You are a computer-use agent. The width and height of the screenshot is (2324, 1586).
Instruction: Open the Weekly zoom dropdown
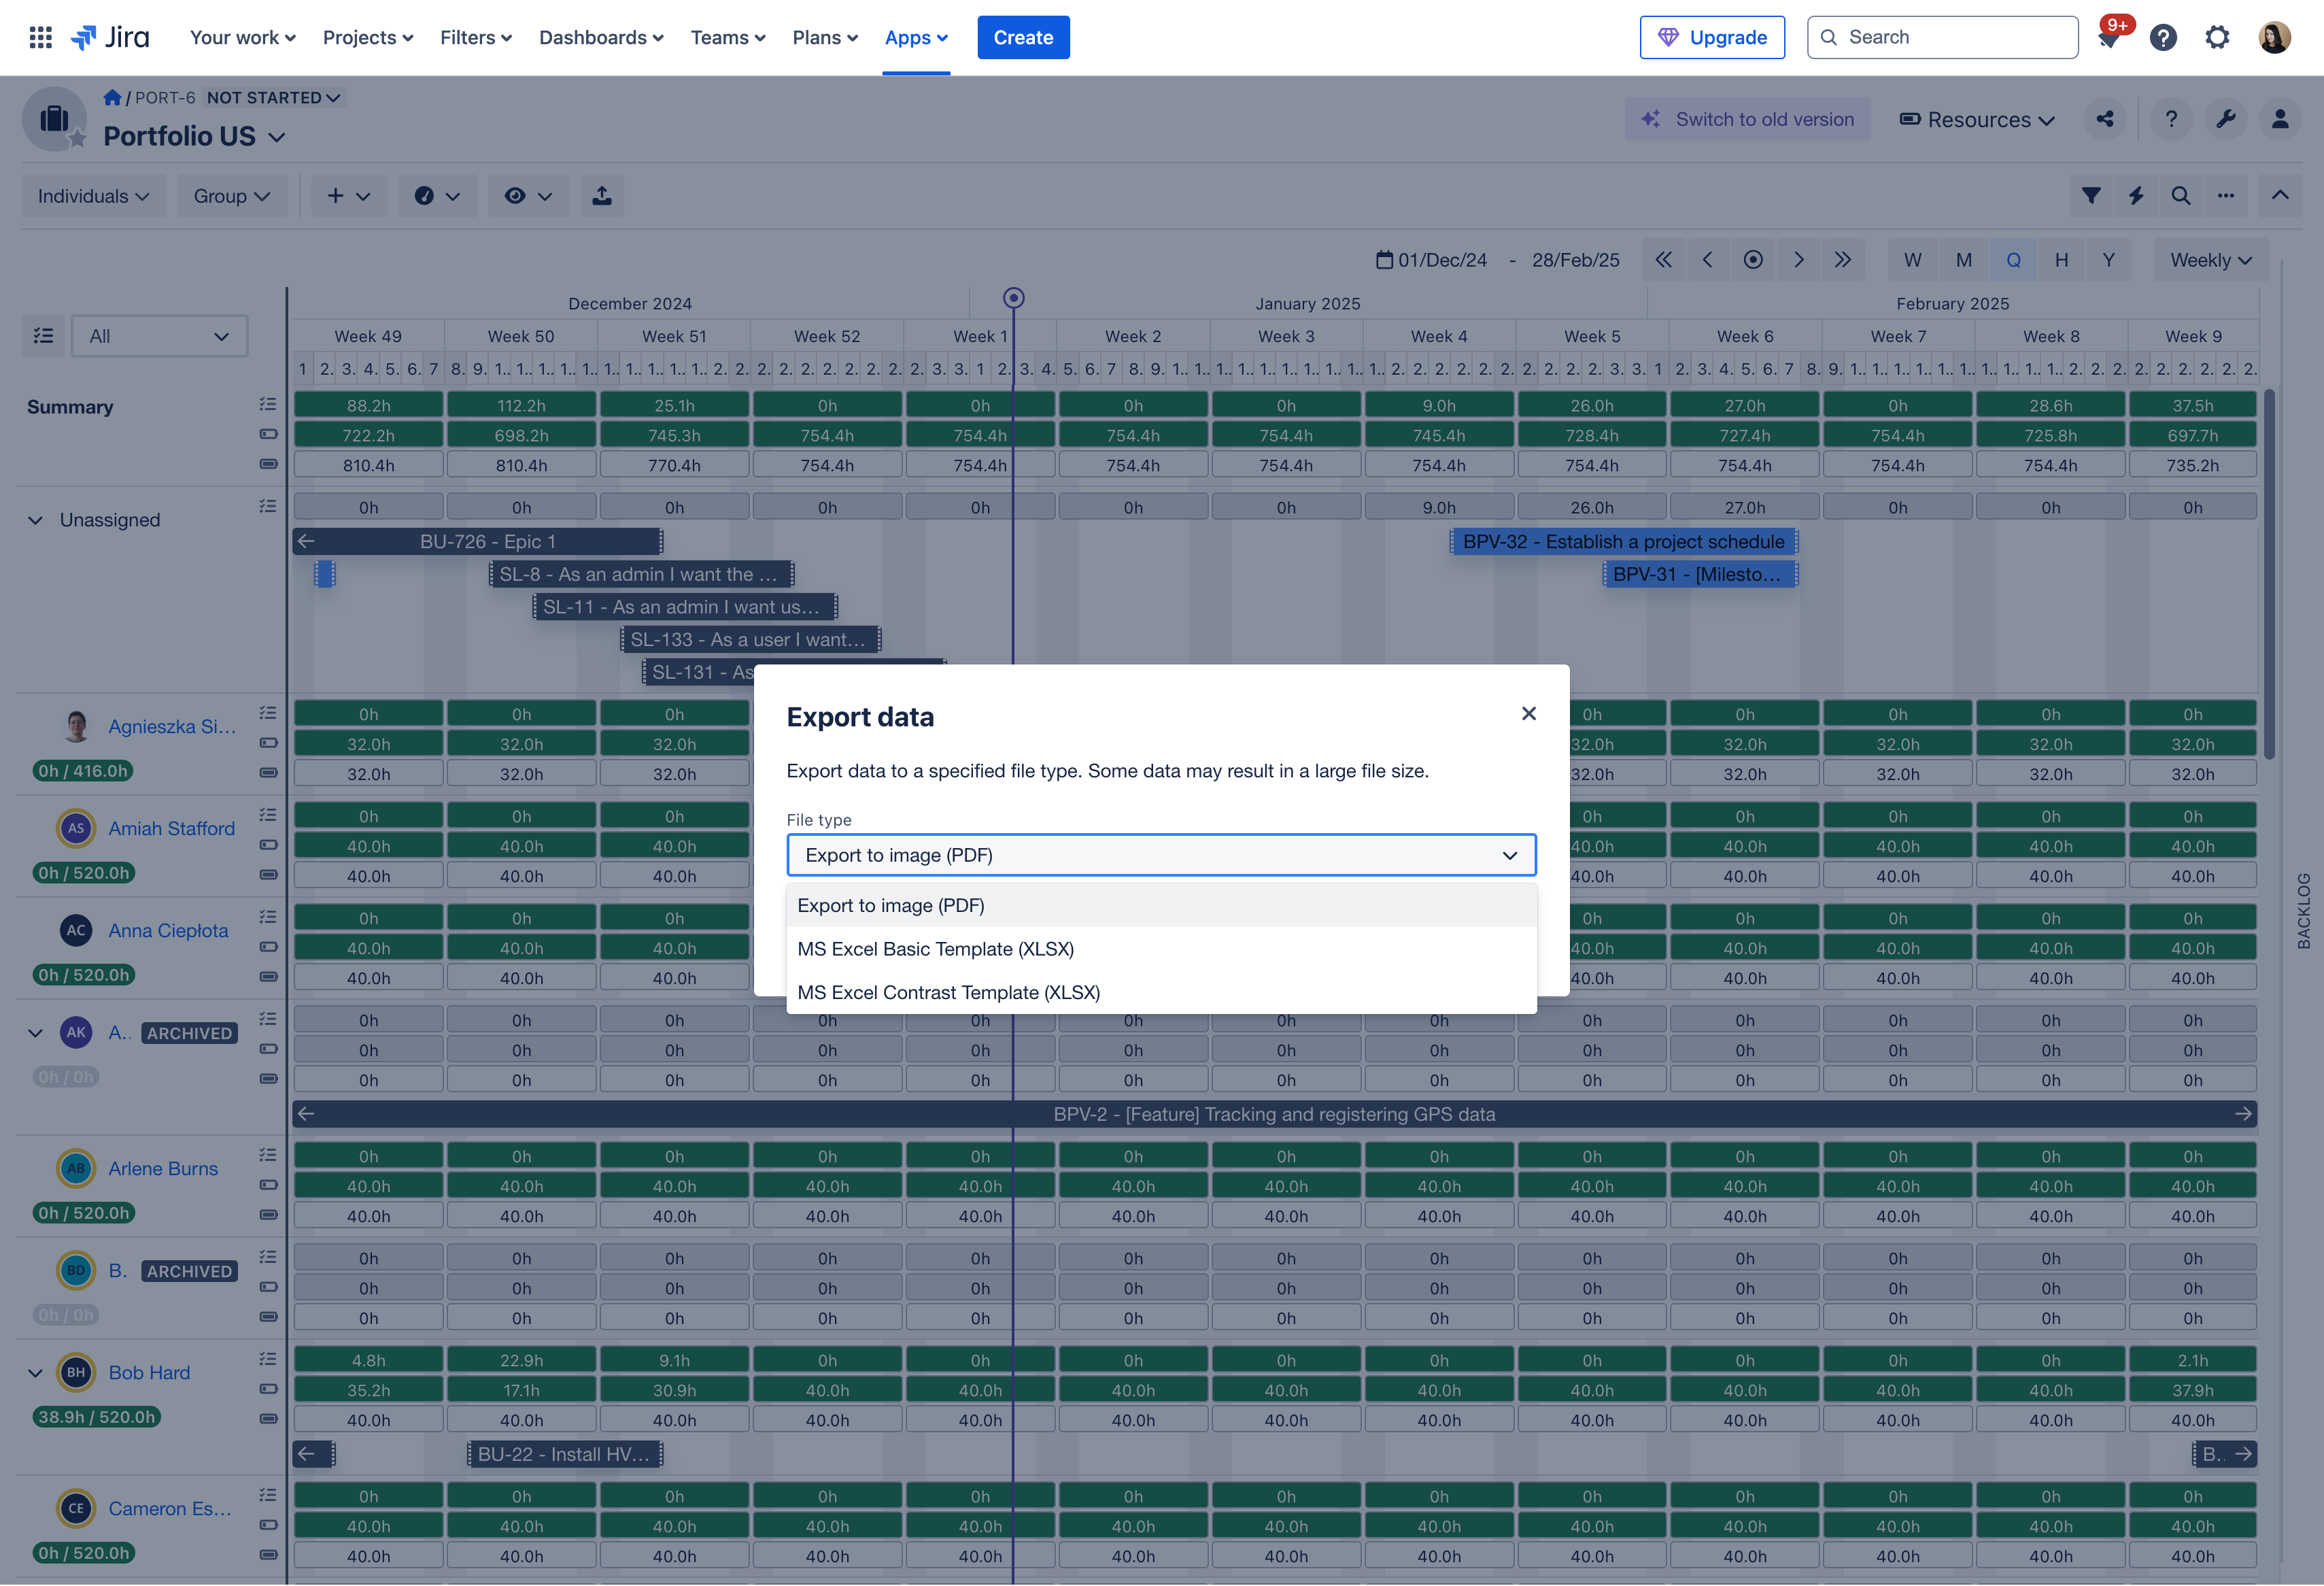[x=2210, y=259]
